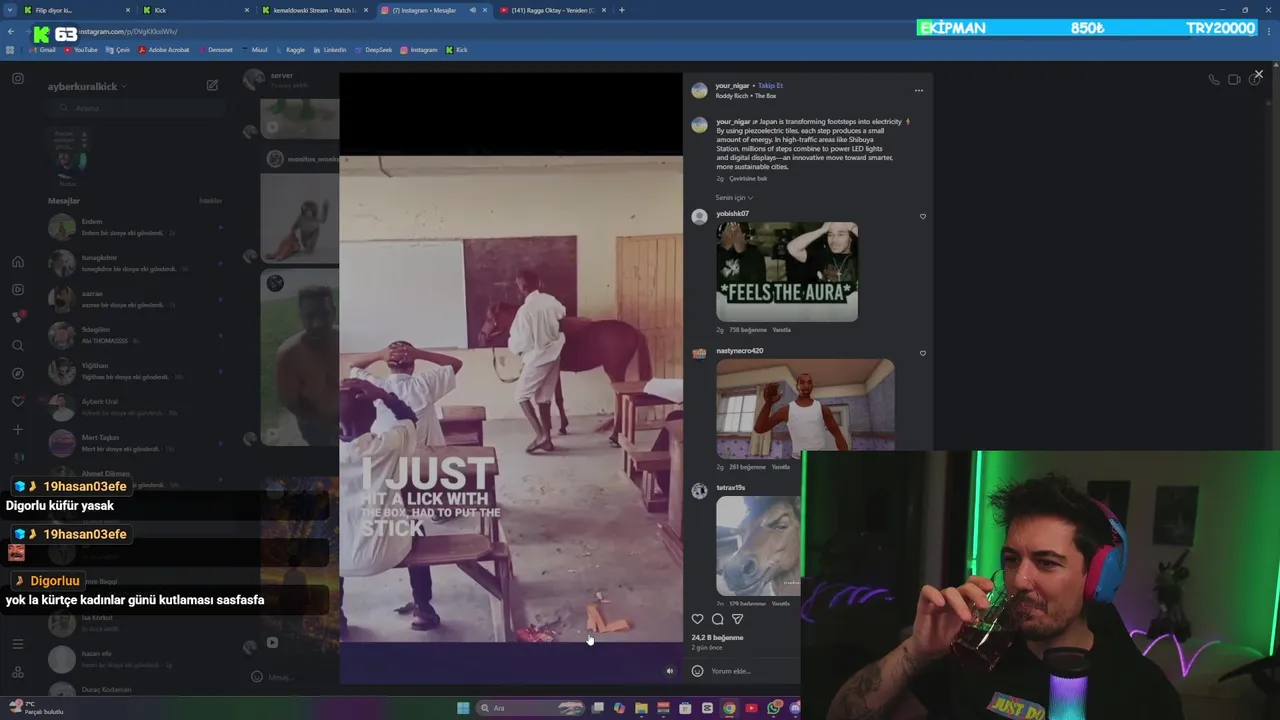
Task: Switch to the Kick browser tab
Action: coord(195,10)
